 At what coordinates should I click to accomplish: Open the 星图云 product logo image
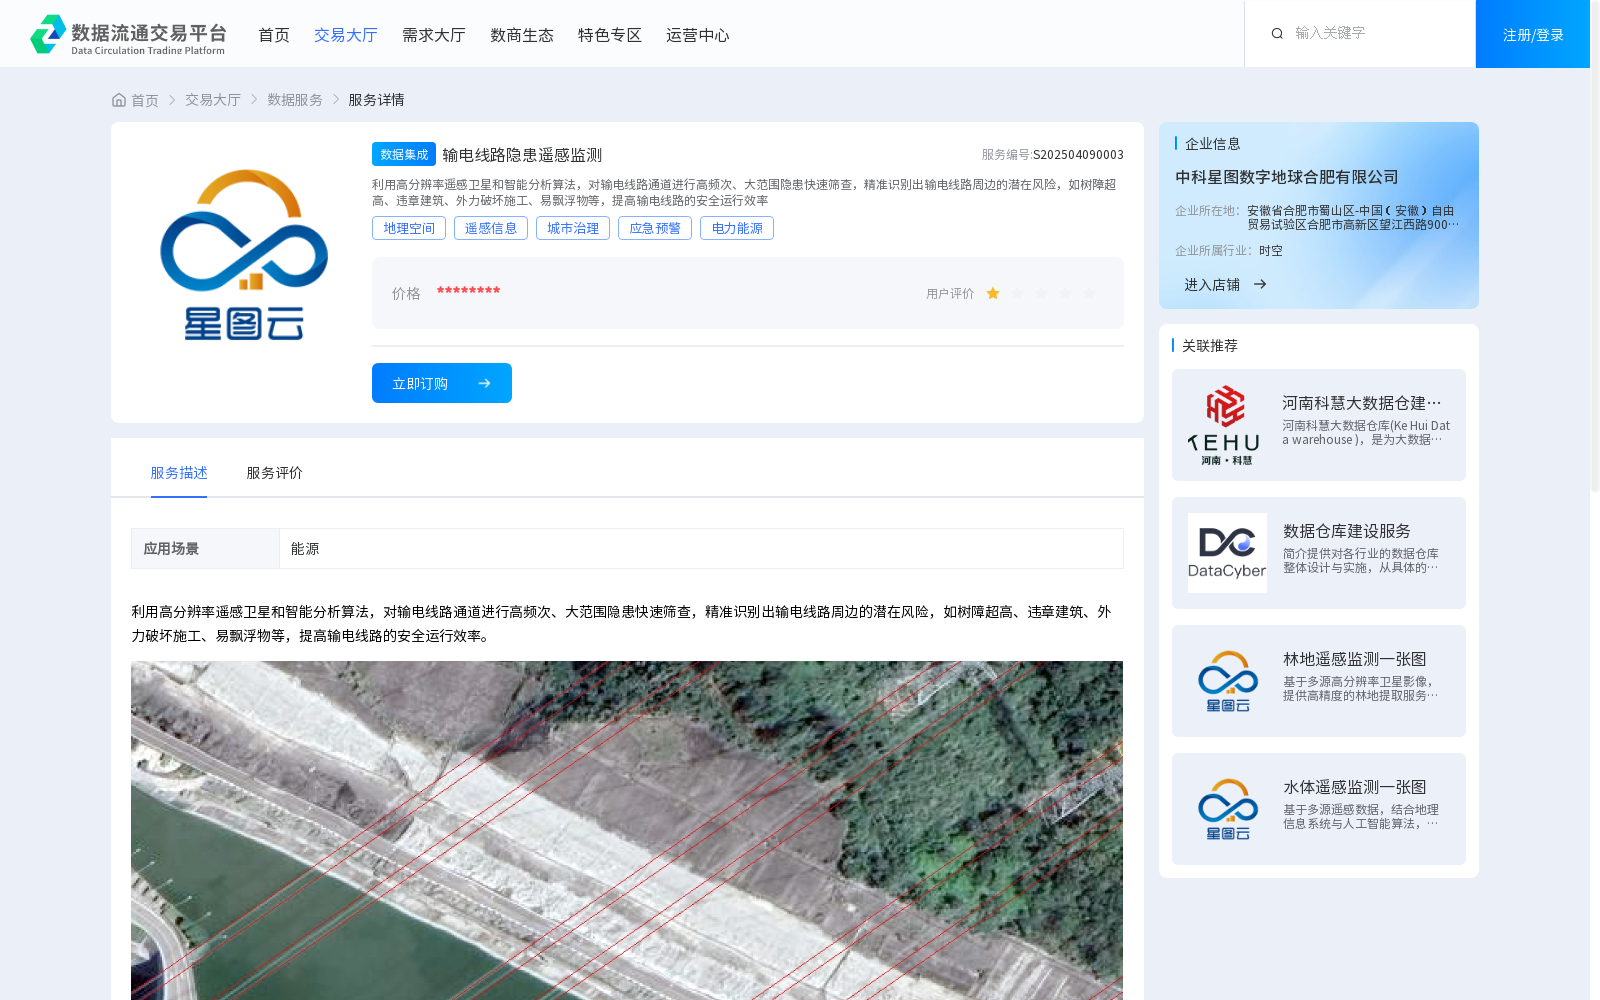tap(244, 255)
